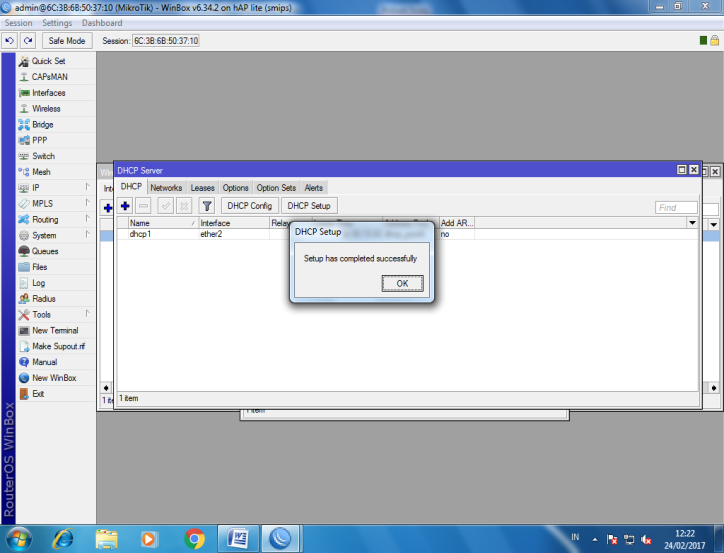Sort by the Name column header

[163, 223]
